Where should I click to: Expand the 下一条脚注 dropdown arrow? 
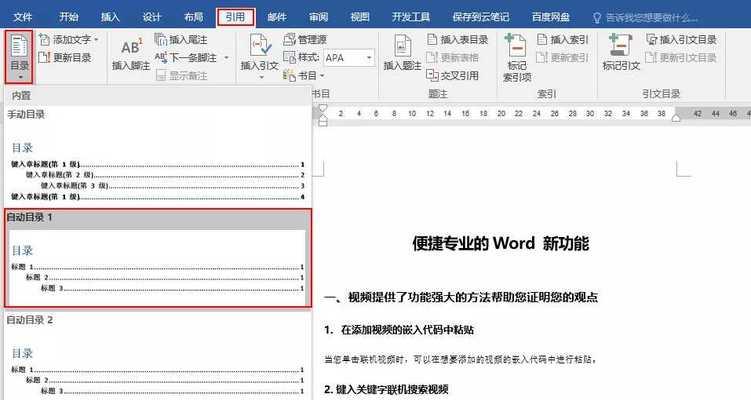click(x=227, y=58)
